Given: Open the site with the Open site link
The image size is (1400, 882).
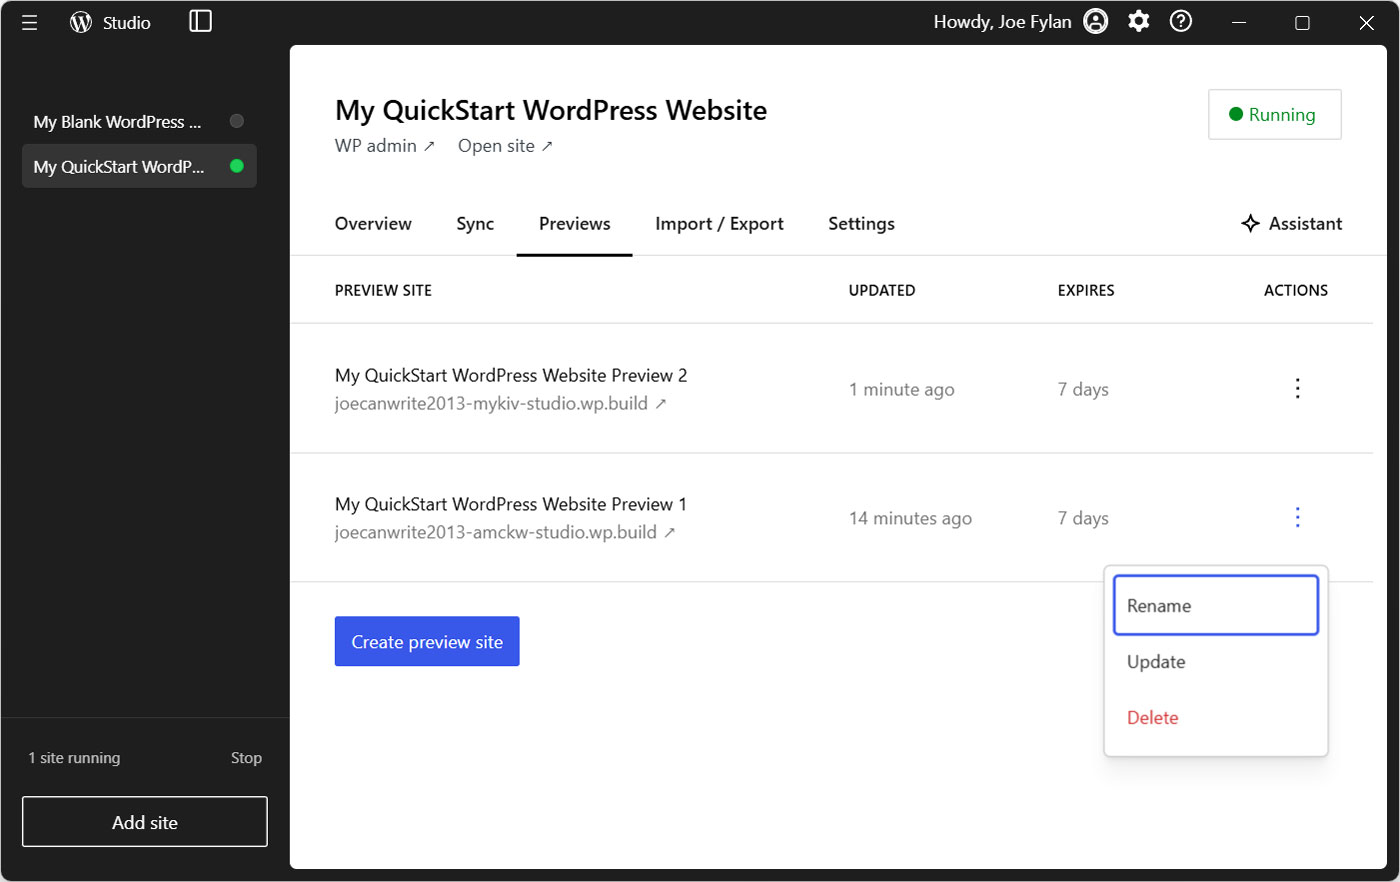Looking at the screenshot, I should (497, 145).
